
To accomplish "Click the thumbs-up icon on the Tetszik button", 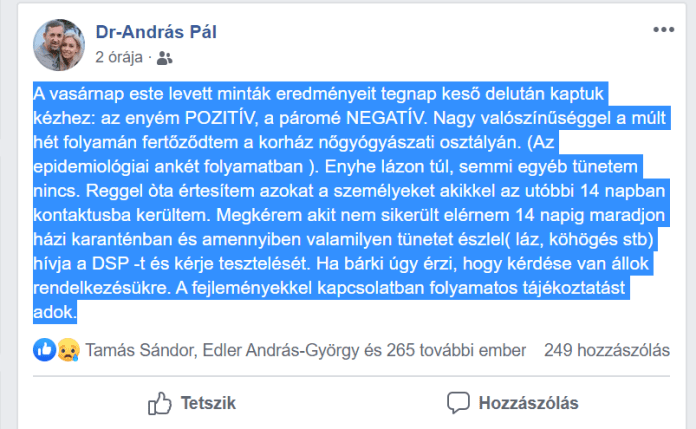I will (x=160, y=403).
